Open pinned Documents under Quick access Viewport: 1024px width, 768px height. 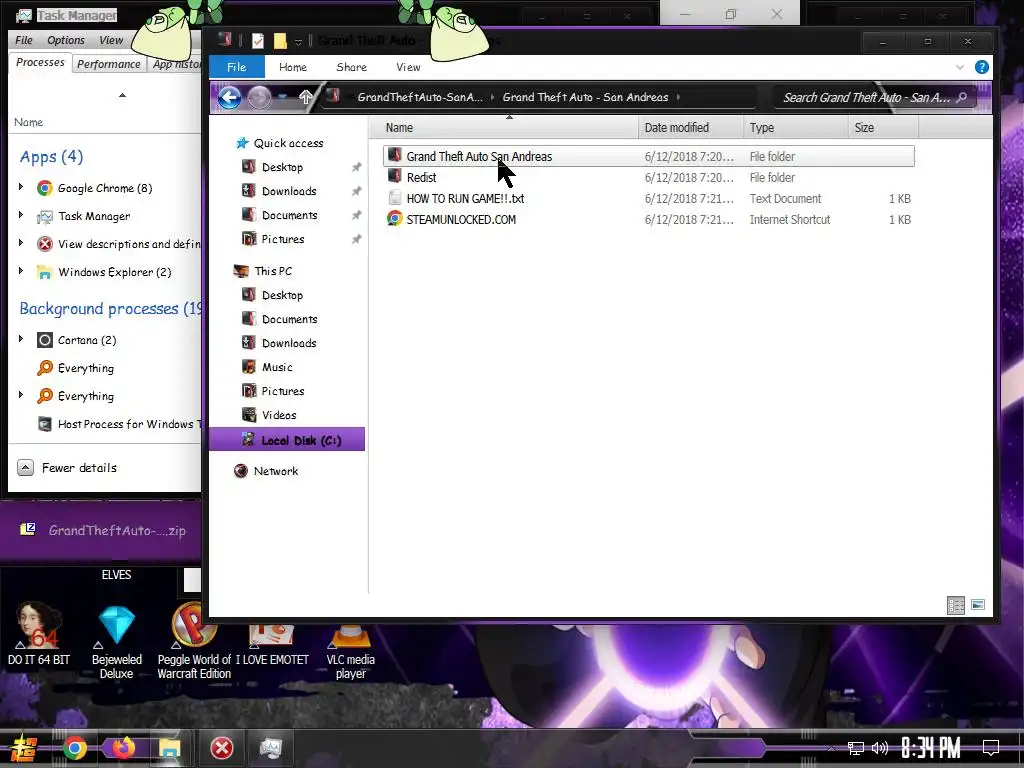(x=289, y=215)
